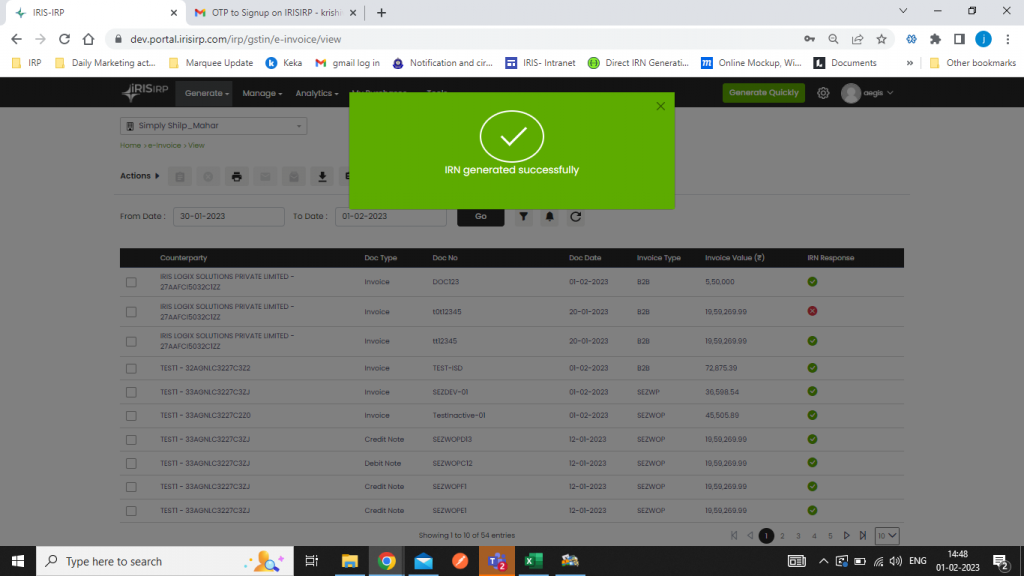Open Excel from the taskbar
1024x576 pixels.
click(x=533, y=561)
